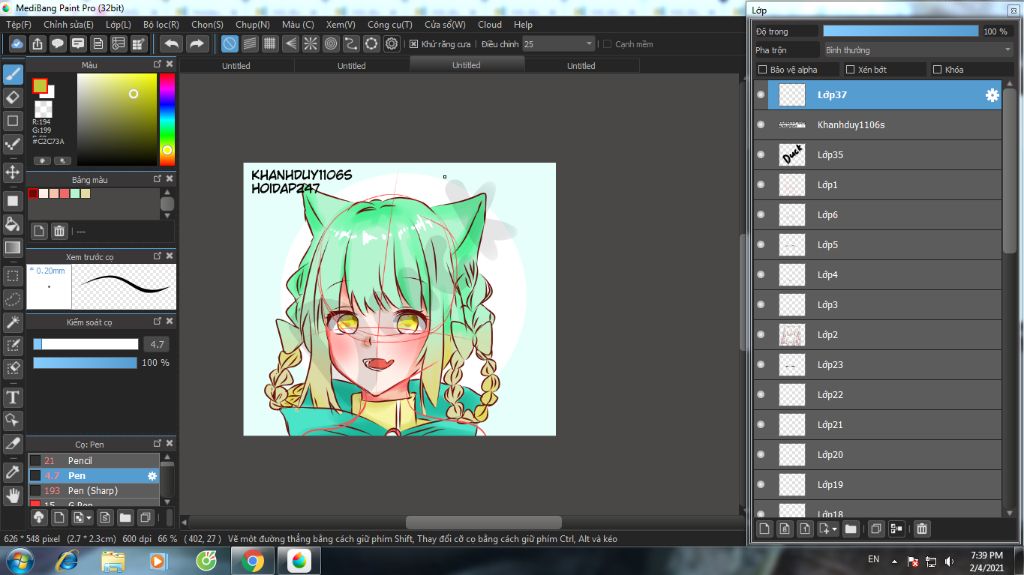Open Tệp(F) menu
The image size is (1024, 575).
19,24
